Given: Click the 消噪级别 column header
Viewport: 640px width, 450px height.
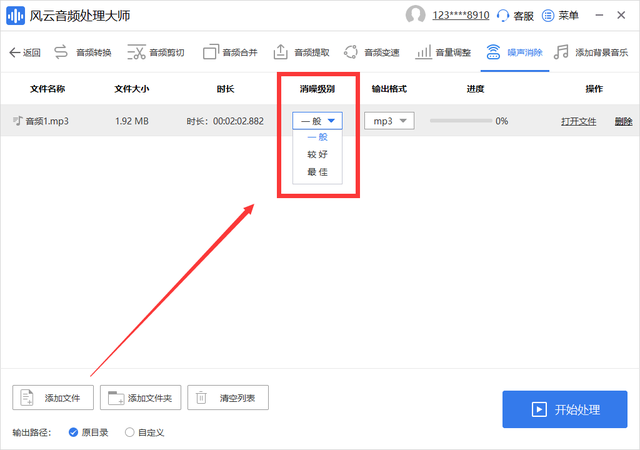Looking at the screenshot, I should pos(317,89).
